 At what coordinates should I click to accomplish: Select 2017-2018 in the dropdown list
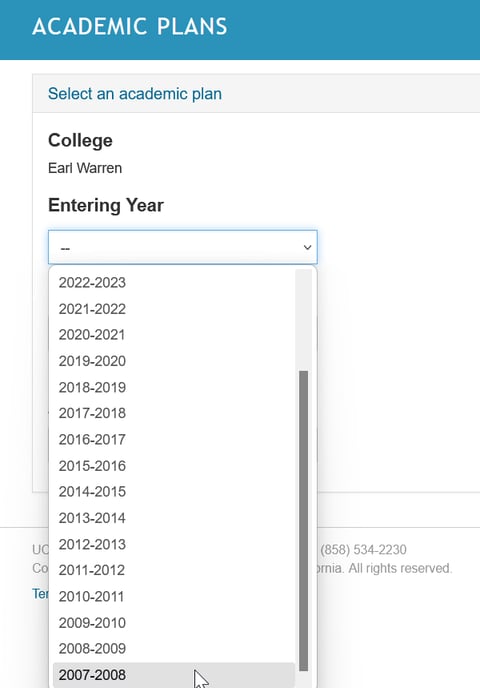tap(173, 413)
